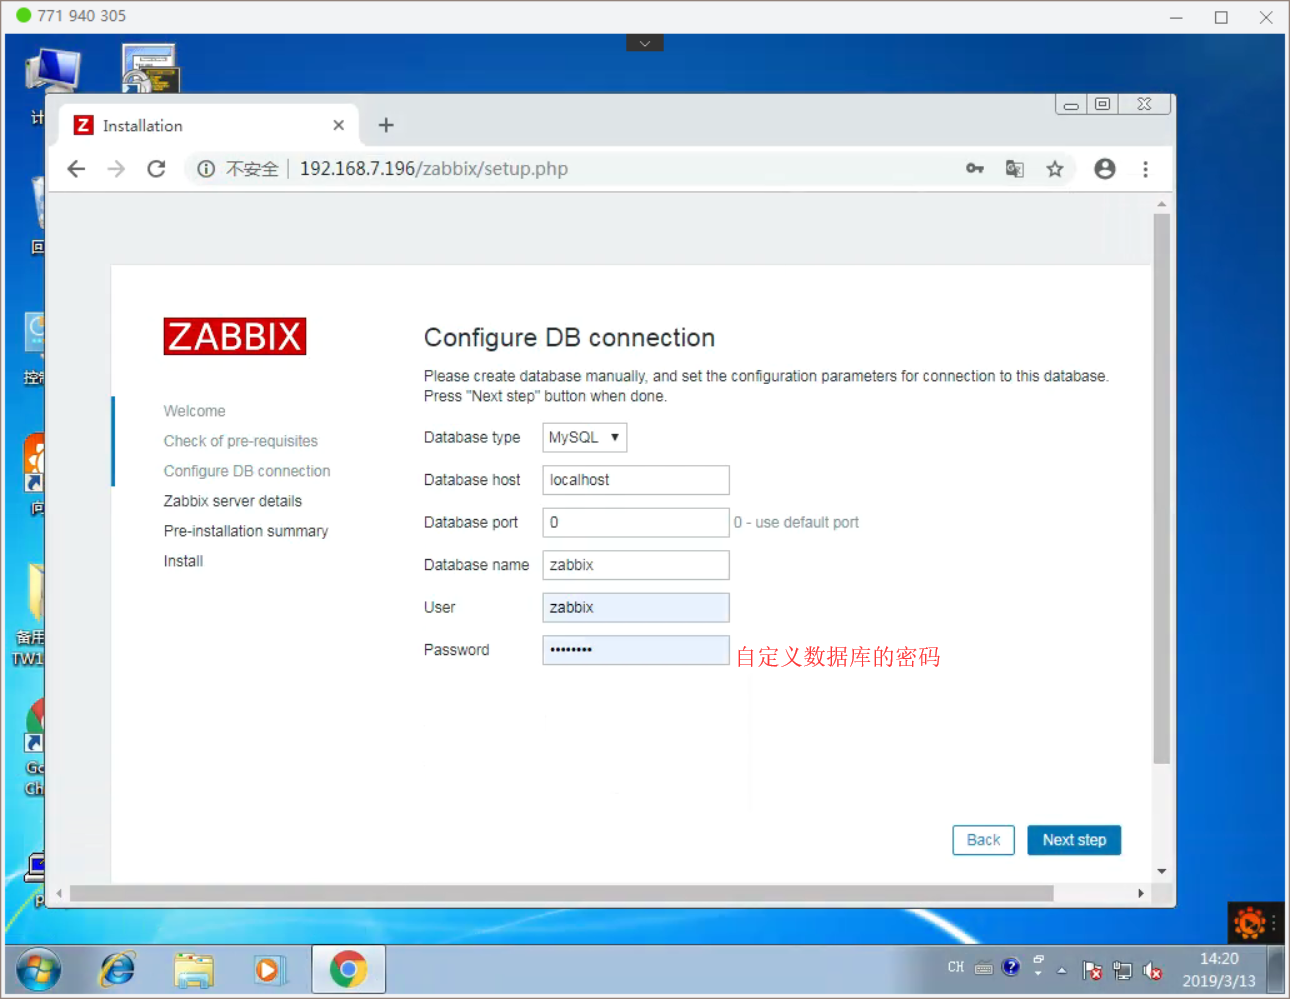The width and height of the screenshot is (1290, 999).
Task: Click the taskbar clock 14:20
Action: [1219, 959]
